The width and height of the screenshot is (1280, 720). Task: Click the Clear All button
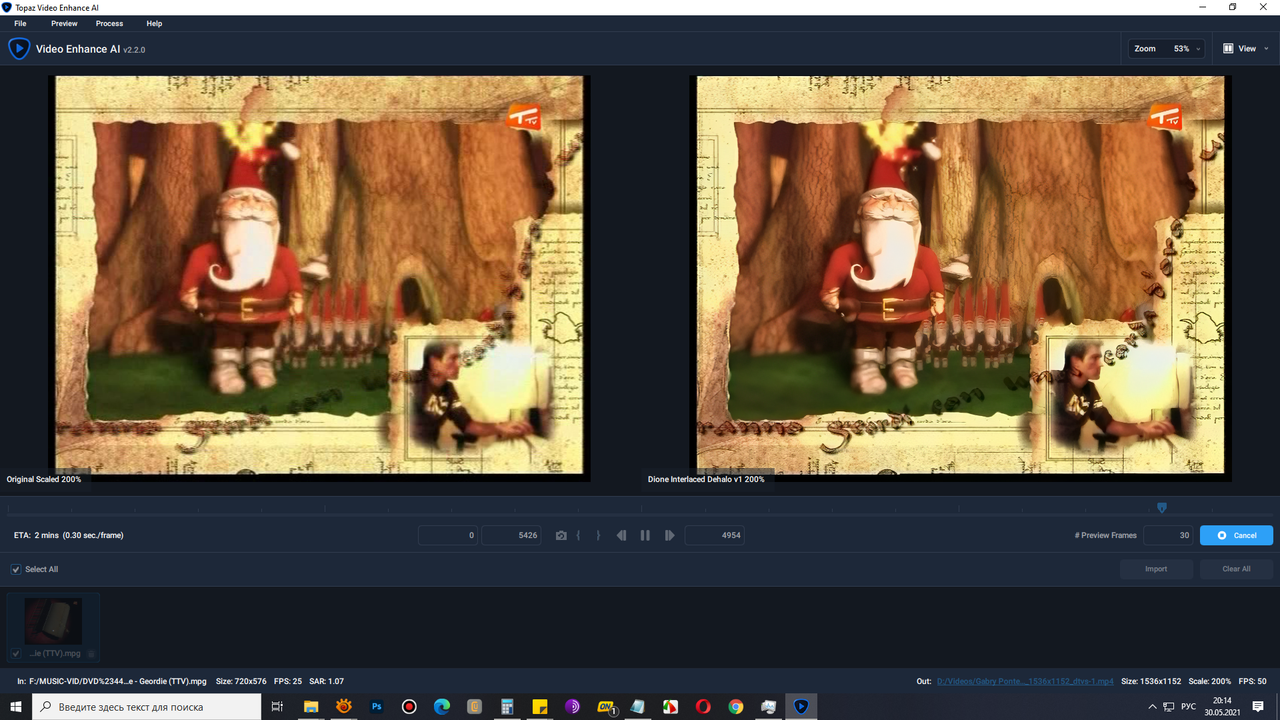1236,569
